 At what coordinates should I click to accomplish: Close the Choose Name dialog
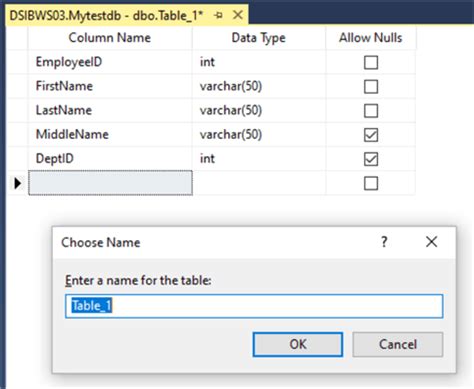pyautogui.click(x=431, y=242)
